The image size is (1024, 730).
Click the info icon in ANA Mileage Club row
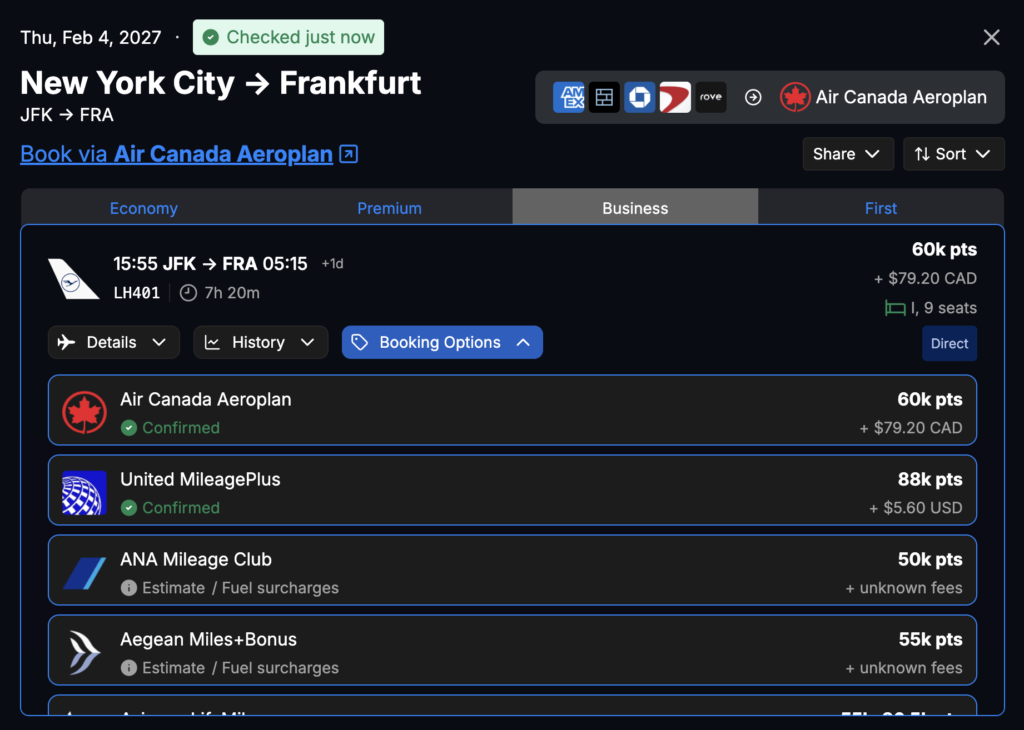point(129,588)
